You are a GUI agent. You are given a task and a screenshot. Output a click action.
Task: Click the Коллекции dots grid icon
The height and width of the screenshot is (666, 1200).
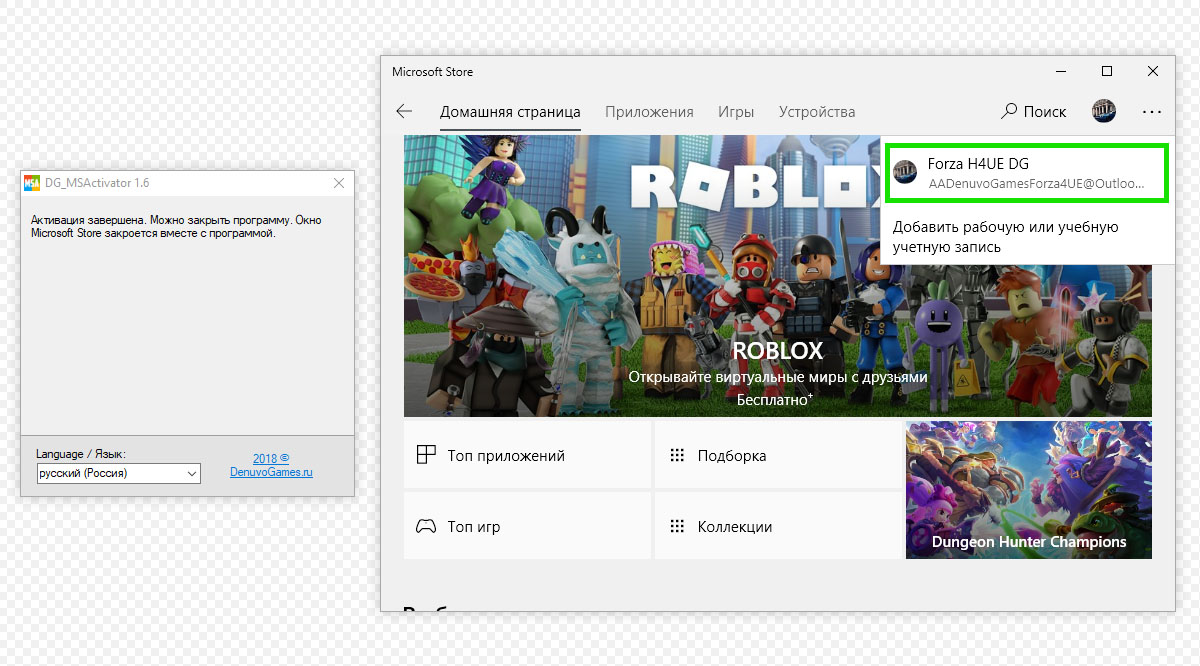[677, 526]
